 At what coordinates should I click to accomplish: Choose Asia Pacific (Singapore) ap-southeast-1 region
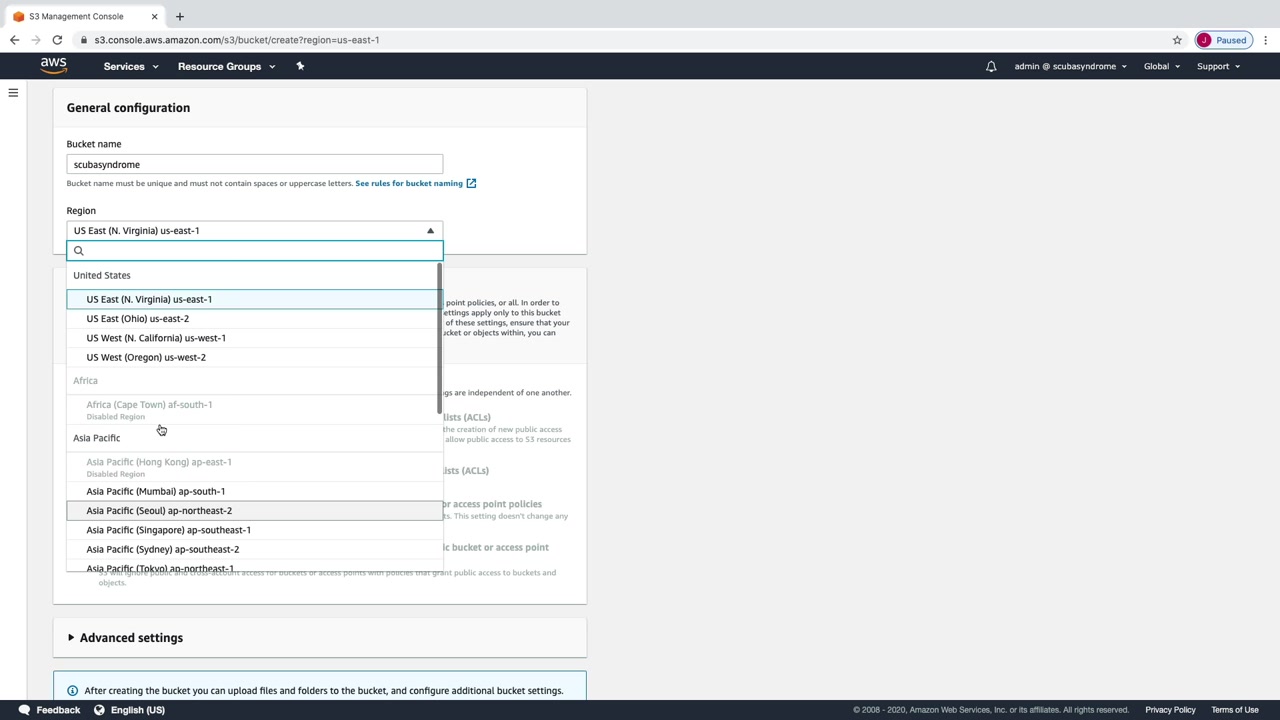tap(254, 530)
